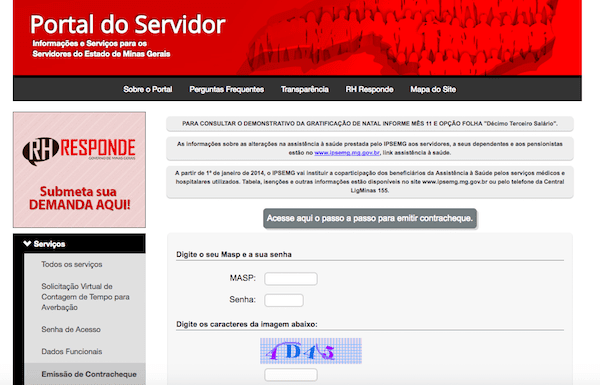Open Solicitação Virtual de Contagem de Tempo

point(85,297)
